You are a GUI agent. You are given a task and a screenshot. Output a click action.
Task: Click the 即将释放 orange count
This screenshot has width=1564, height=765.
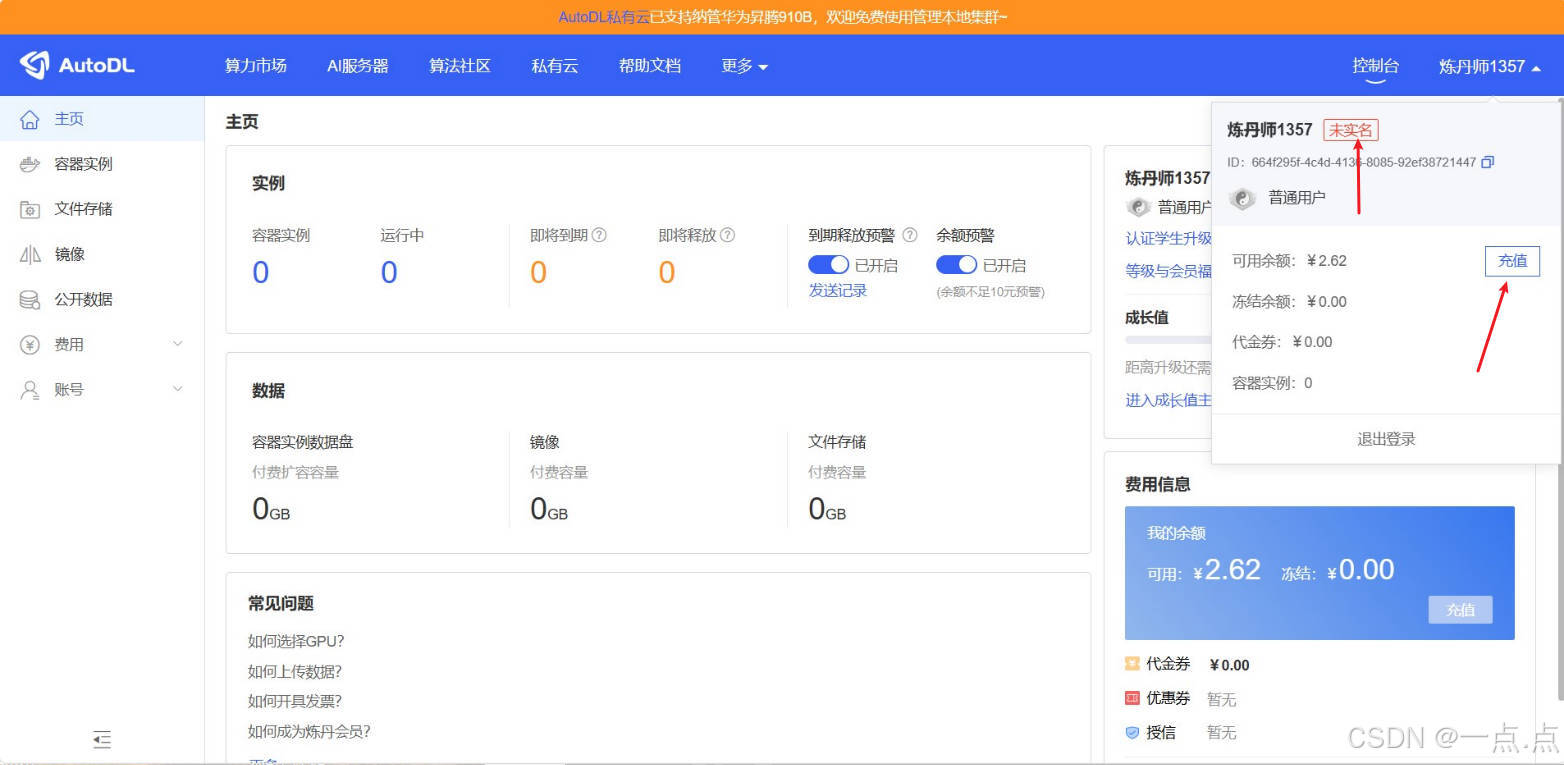point(667,272)
